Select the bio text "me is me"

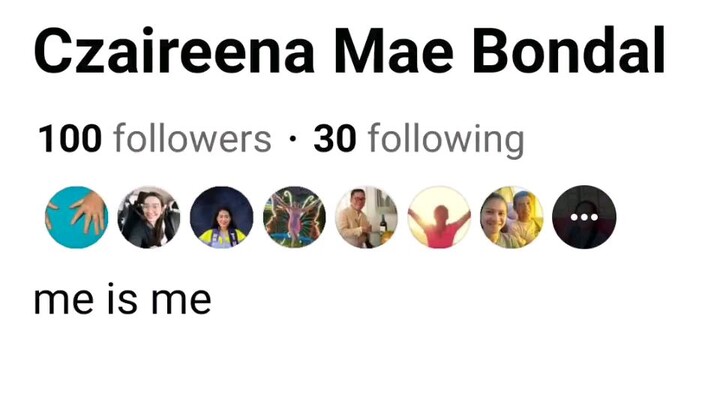point(123,299)
